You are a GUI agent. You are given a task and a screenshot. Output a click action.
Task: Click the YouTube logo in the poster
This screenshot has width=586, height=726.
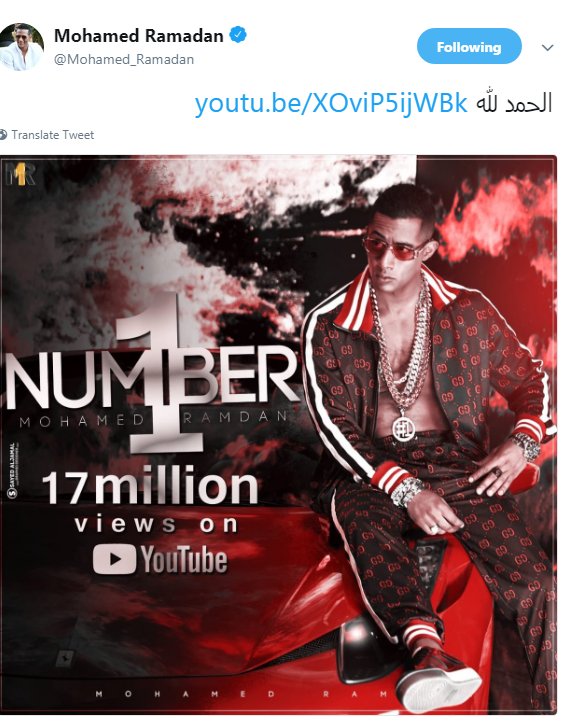point(160,559)
